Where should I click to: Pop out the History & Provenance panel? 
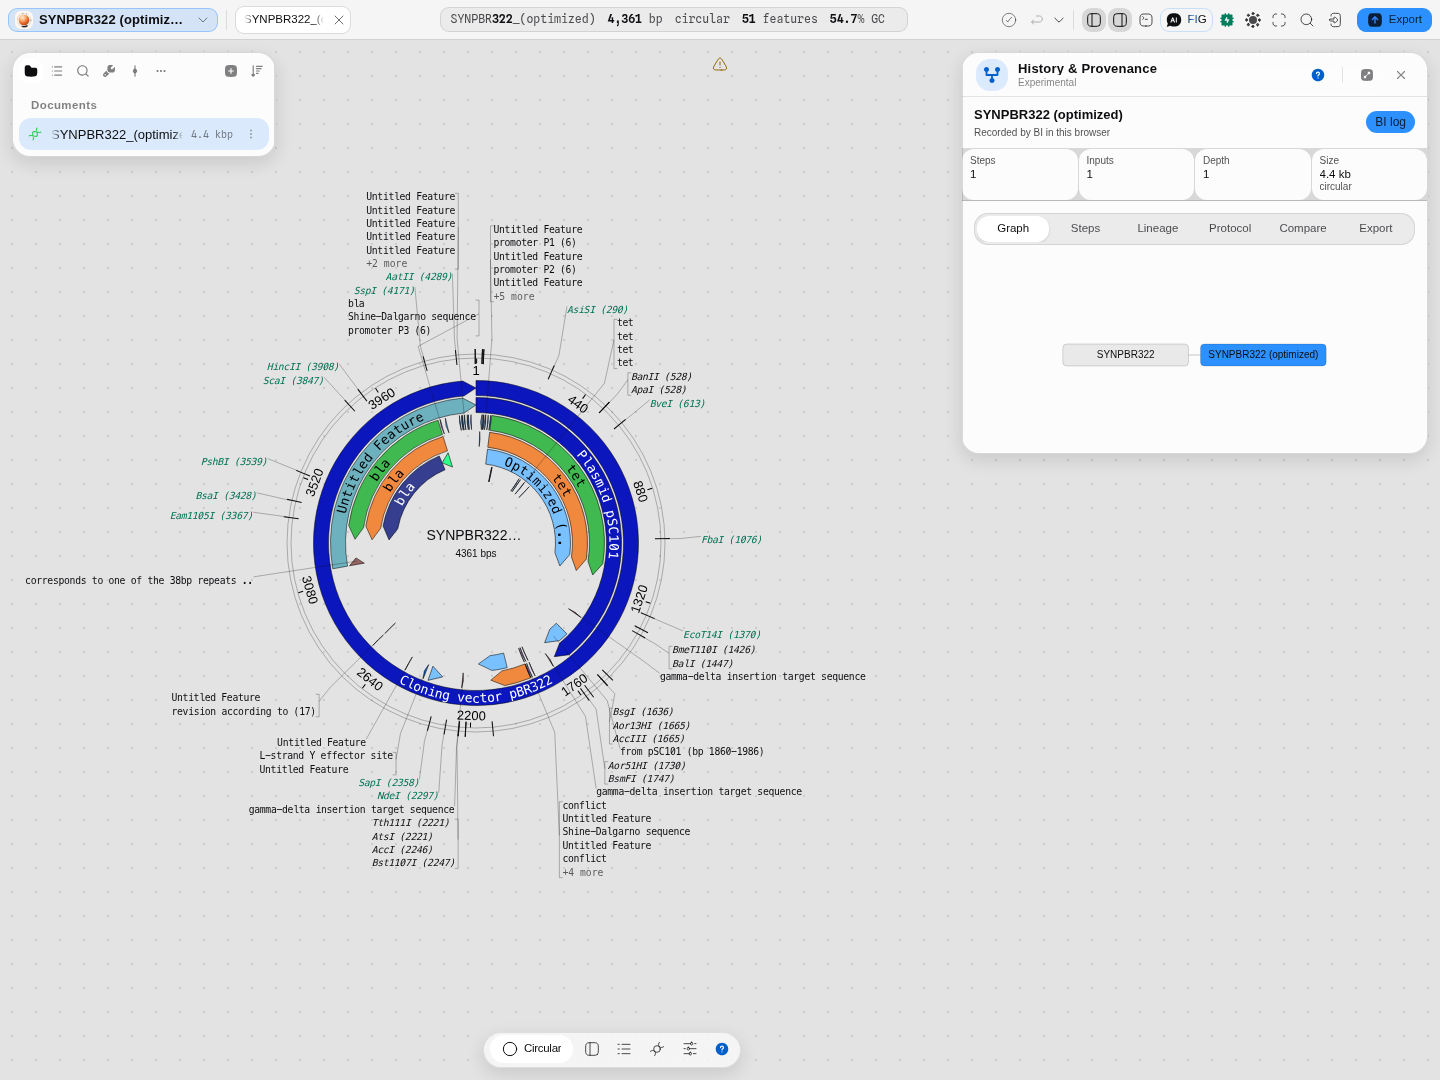point(1367,75)
